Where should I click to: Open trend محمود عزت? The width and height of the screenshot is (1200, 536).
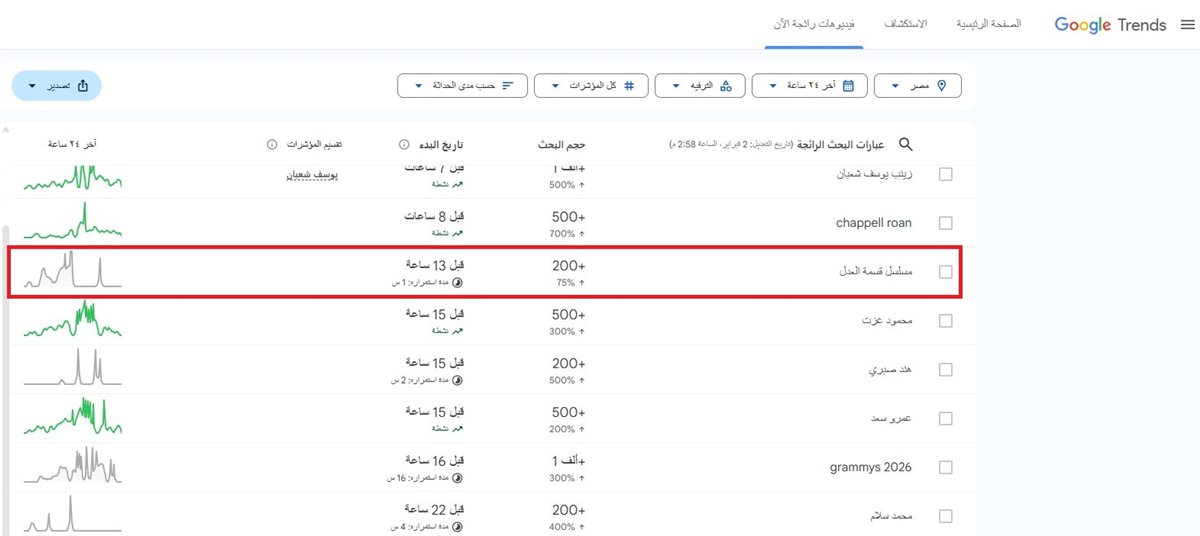click(886, 321)
